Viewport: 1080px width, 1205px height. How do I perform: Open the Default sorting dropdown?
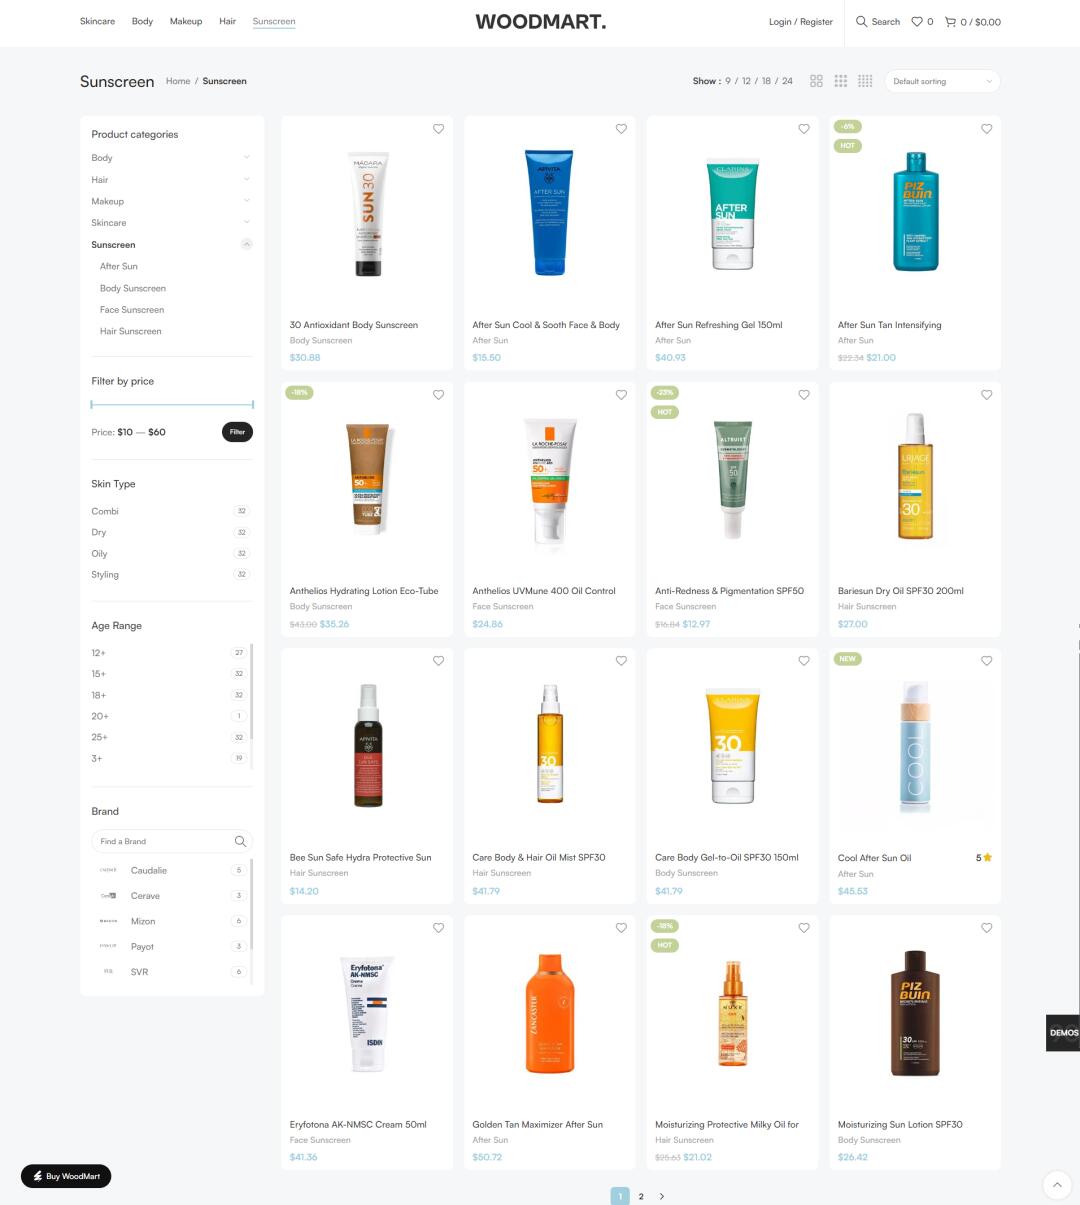coord(942,81)
